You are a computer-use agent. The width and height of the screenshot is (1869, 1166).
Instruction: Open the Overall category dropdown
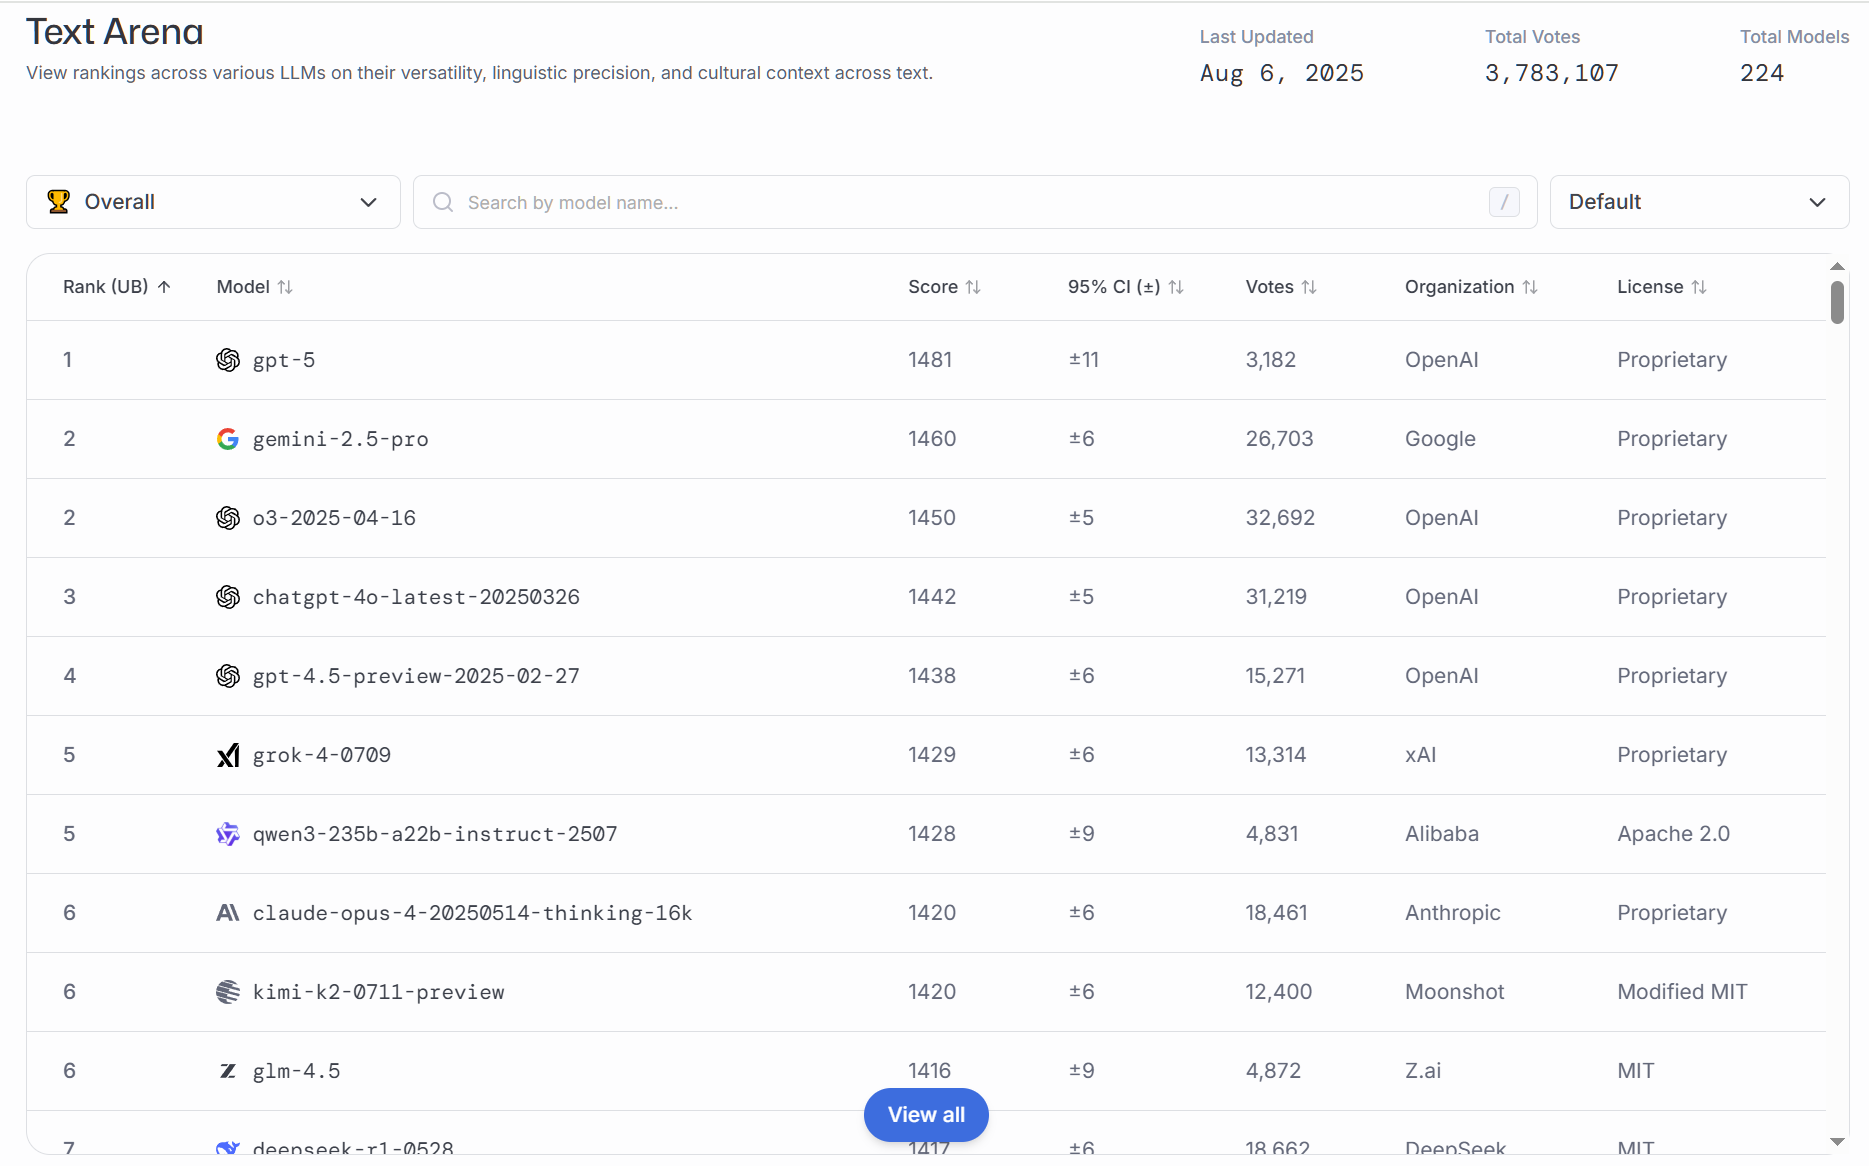(x=213, y=202)
